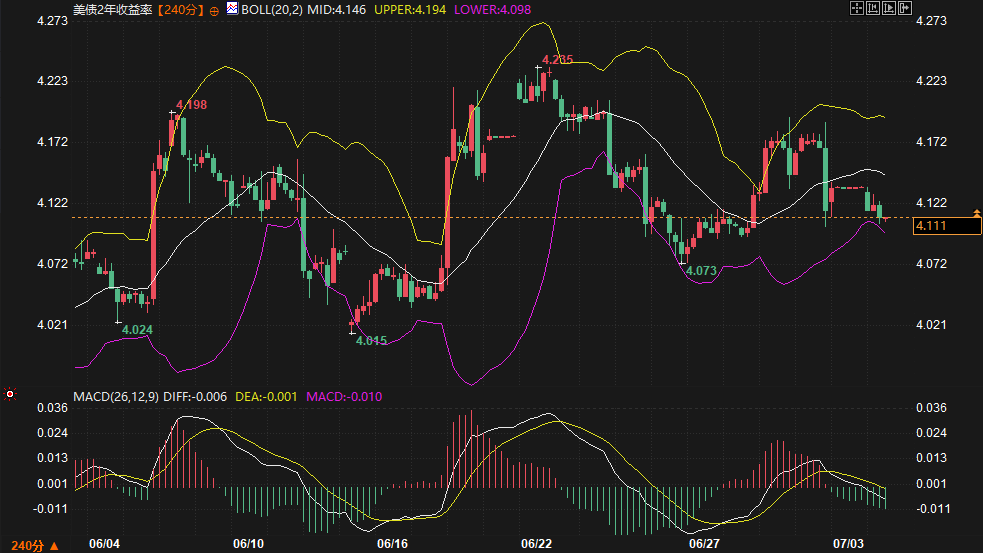This screenshot has width=983, height=553.
Task: Click the orange triangle next to bottom 240分
Action: [x=55, y=546]
